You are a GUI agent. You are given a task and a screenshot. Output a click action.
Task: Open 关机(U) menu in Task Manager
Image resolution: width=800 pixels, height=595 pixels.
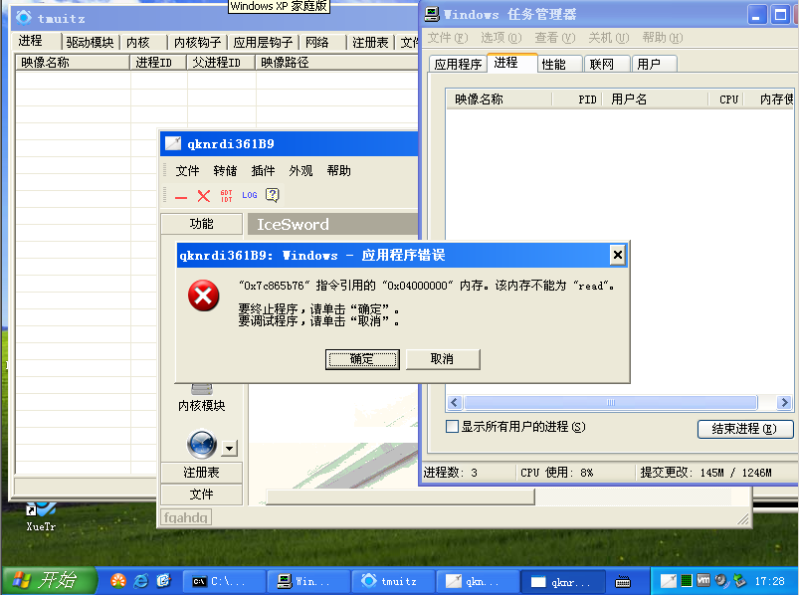pyautogui.click(x=609, y=38)
